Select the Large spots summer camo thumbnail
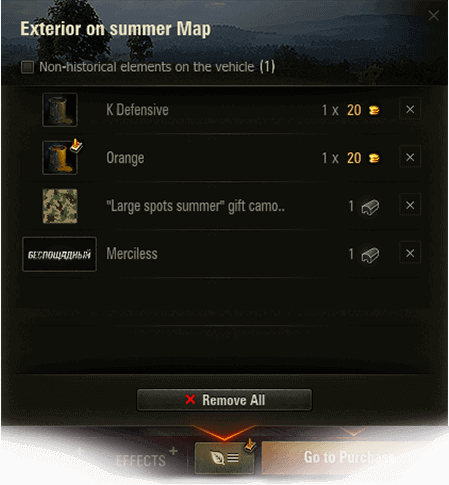Screen dimensions: 449x485 (60, 206)
